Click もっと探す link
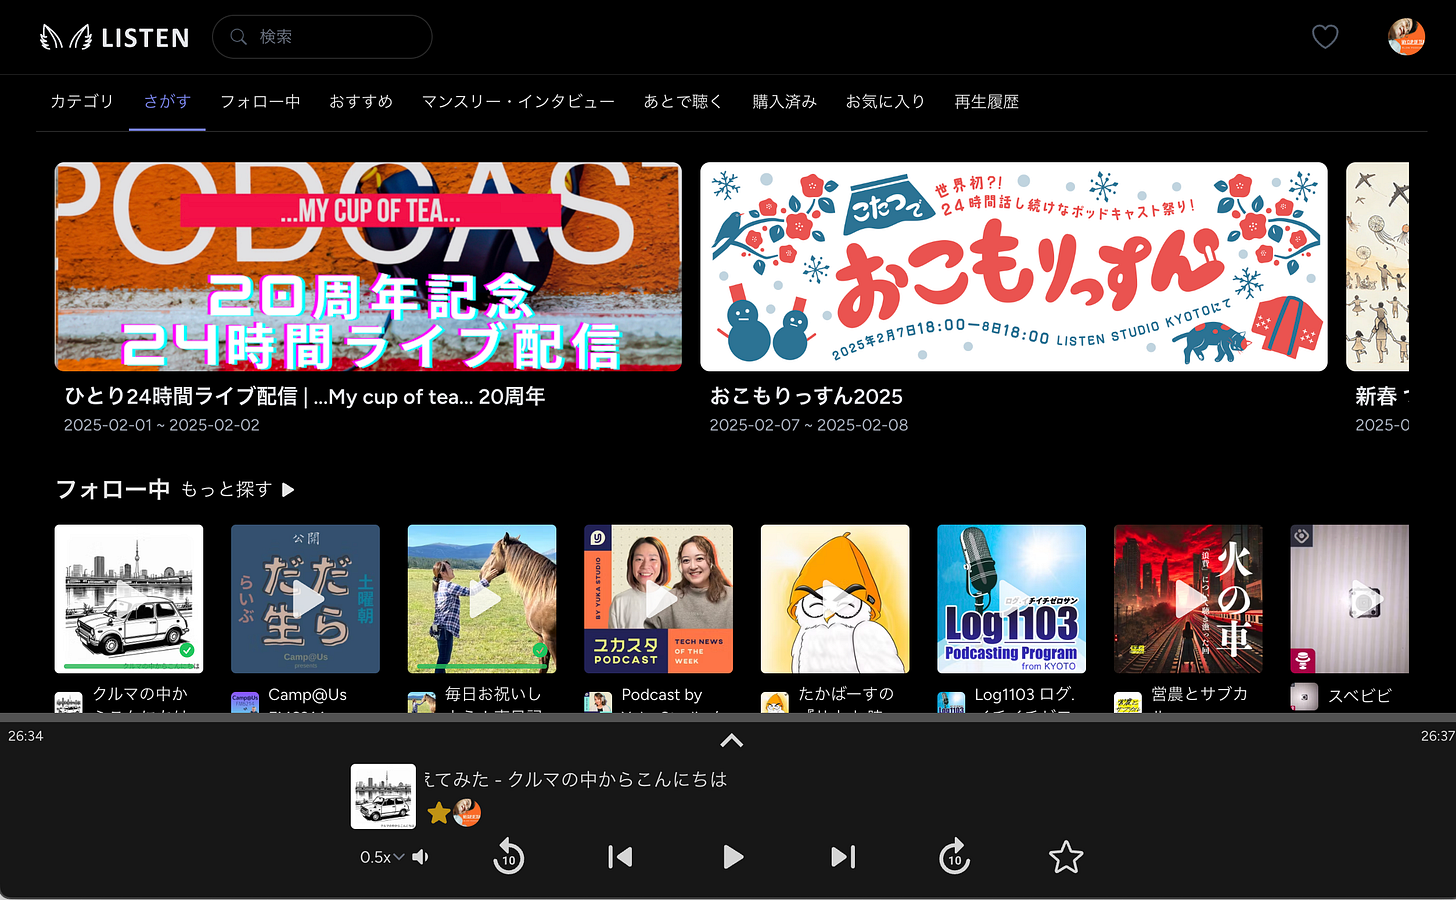 [226, 489]
